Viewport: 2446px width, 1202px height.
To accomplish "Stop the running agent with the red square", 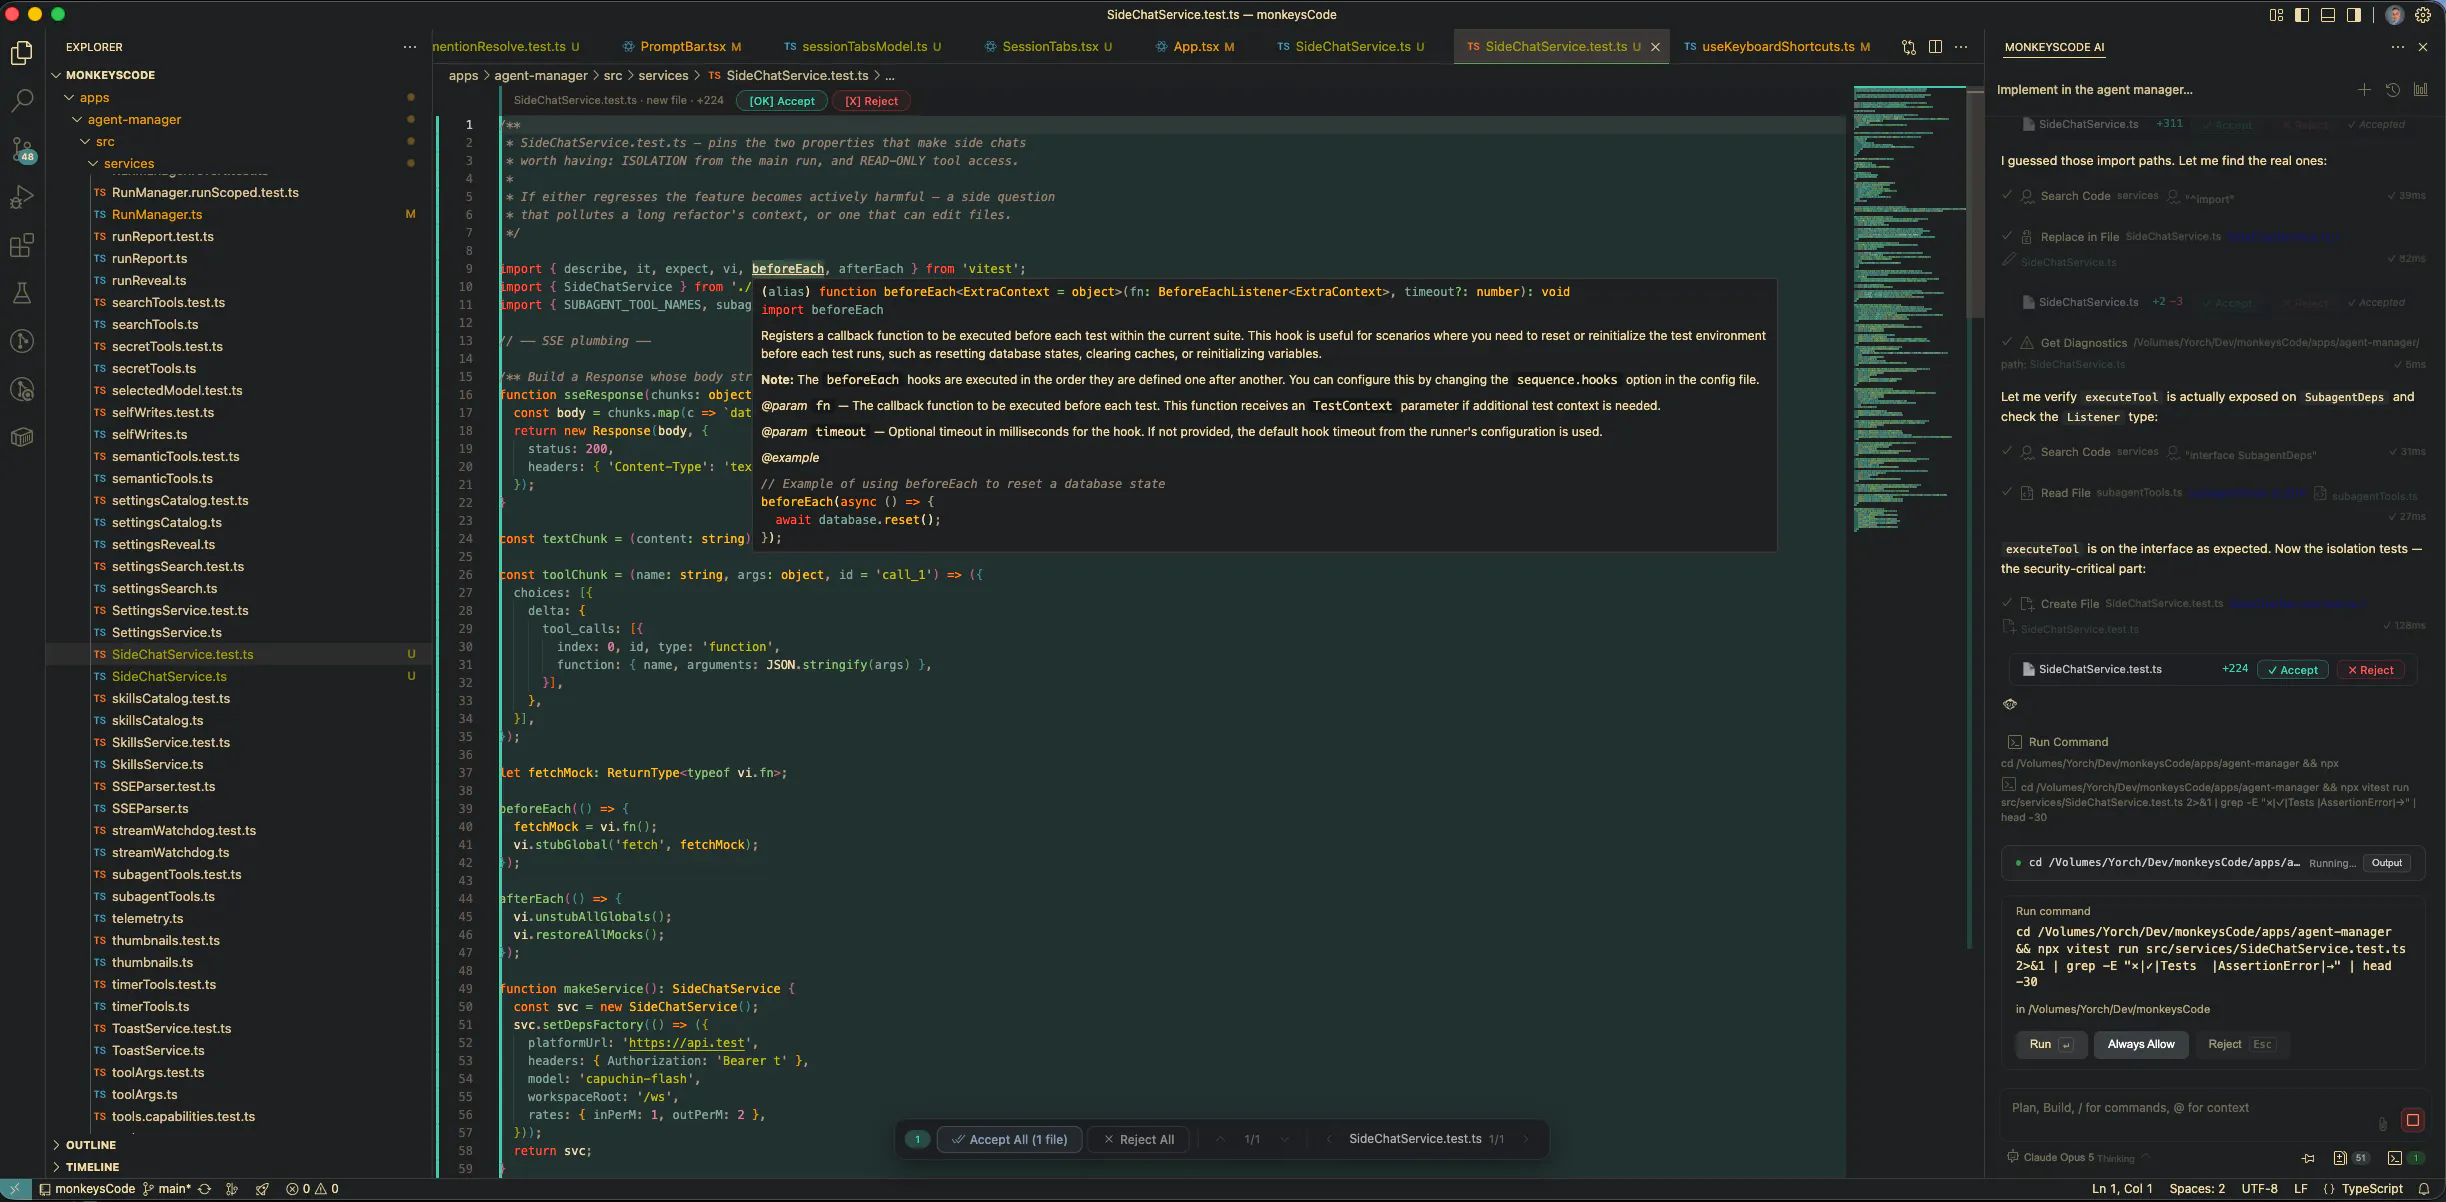I will tap(2412, 1120).
